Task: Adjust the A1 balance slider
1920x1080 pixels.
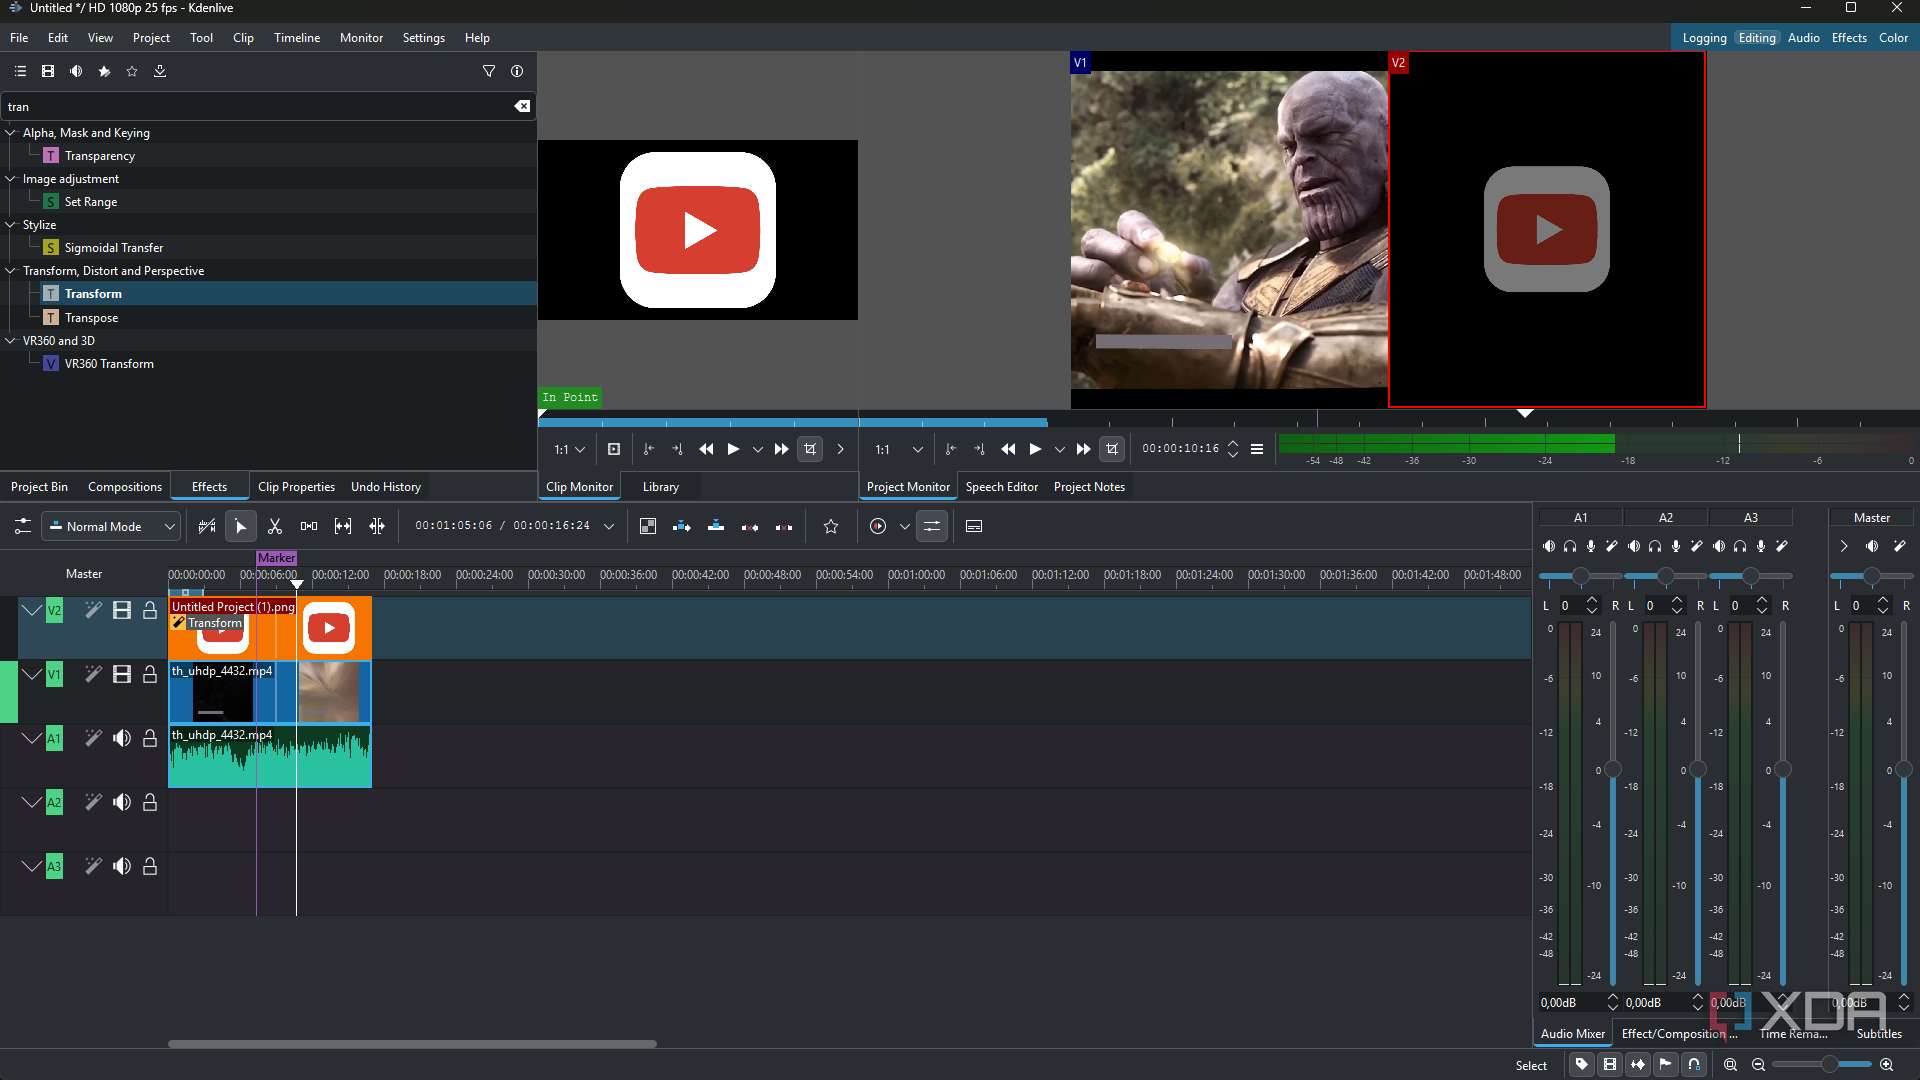Action: tap(1580, 576)
